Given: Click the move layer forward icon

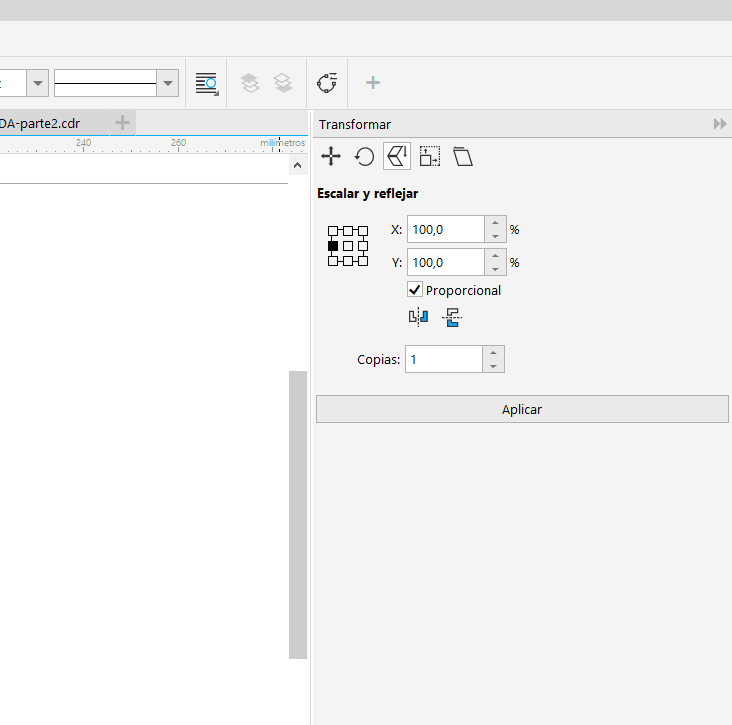Looking at the screenshot, I should (250, 83).
